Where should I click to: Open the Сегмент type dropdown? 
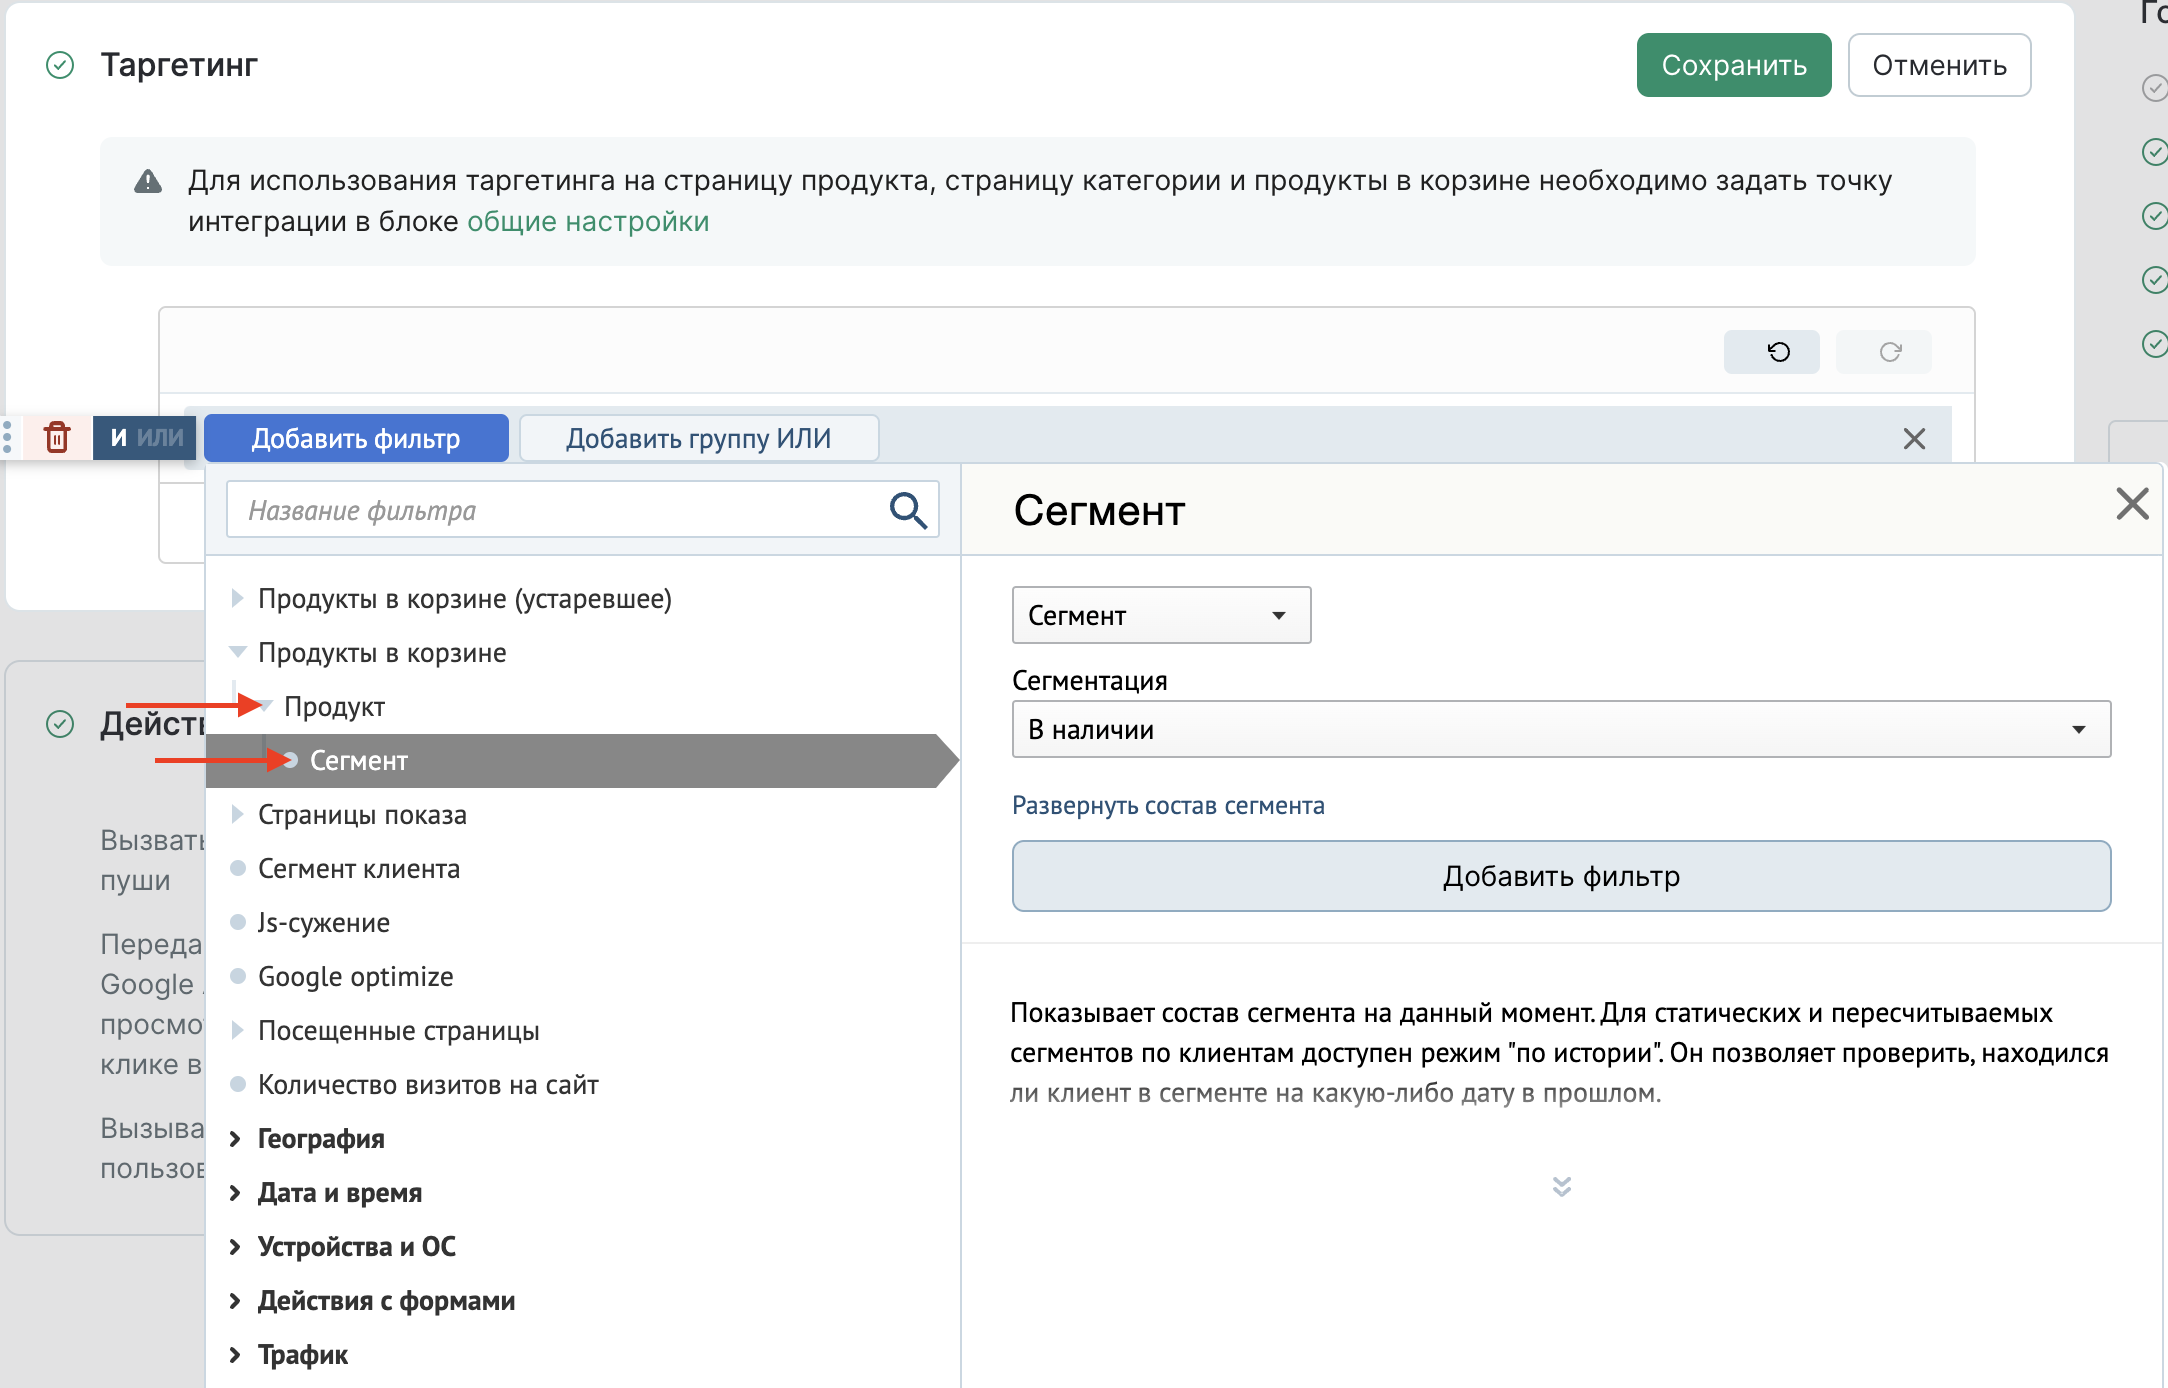(x=1161, y=615)
